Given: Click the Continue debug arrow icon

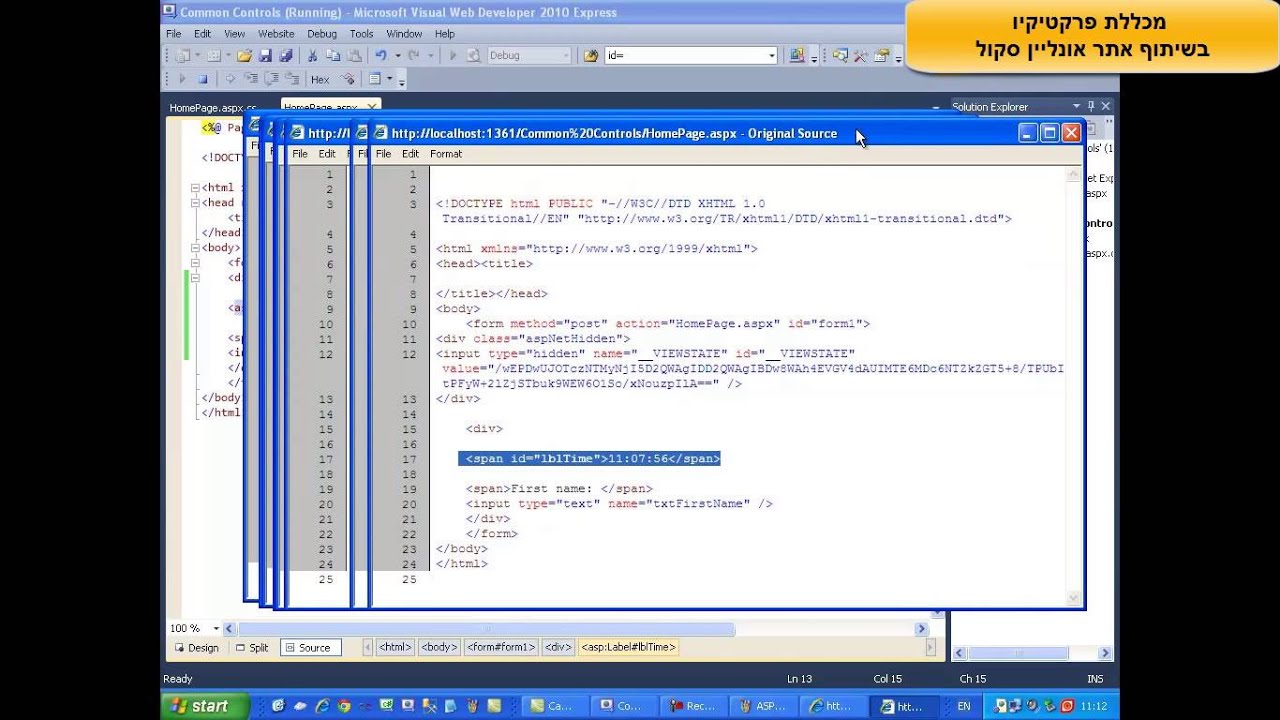Looking at the screenshot, I should 182,79.
